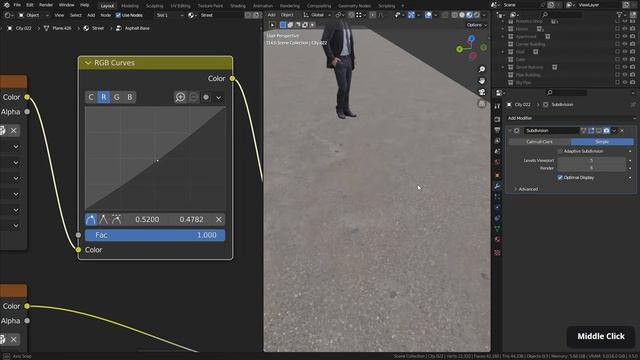Image resolution: width=640 pixels, height=360 pixels.
Task: Open the Texture properties tab
Action: [497, 253]
